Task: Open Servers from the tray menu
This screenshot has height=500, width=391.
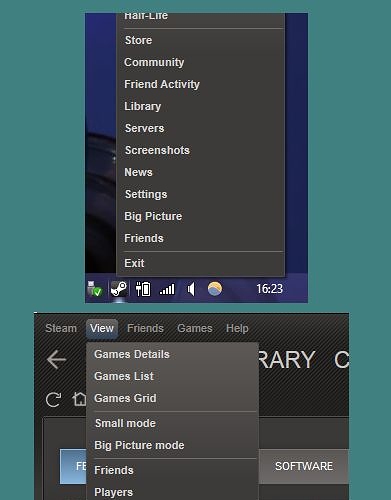Action: pos(200,128)
